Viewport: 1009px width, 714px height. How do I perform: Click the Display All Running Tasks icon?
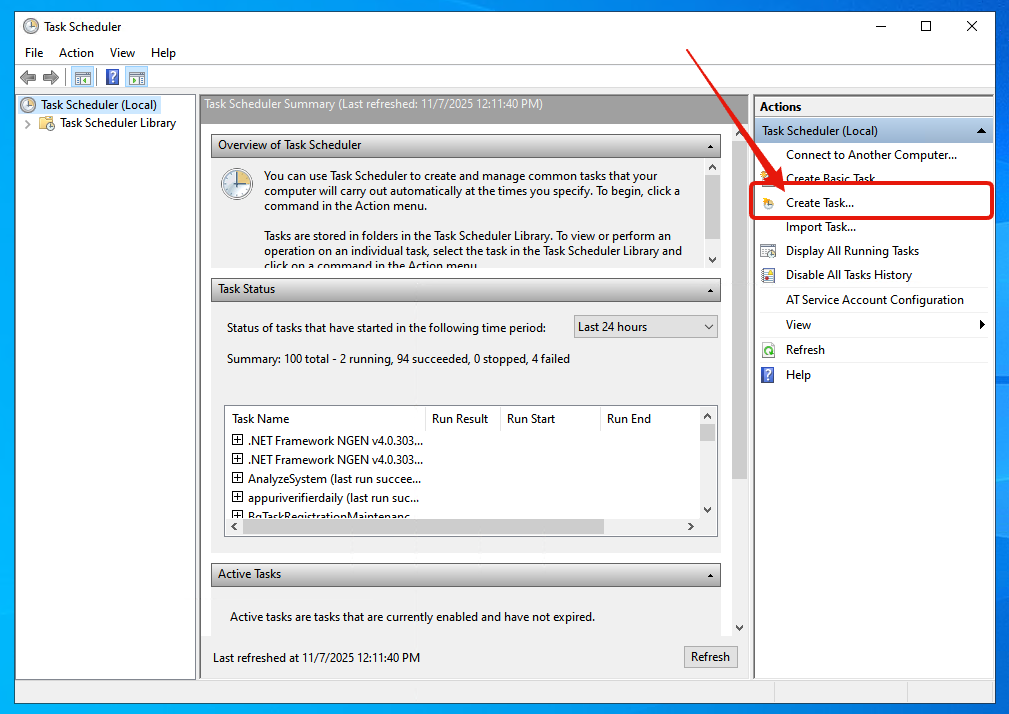pyautogui.click(x=768, y=251)
